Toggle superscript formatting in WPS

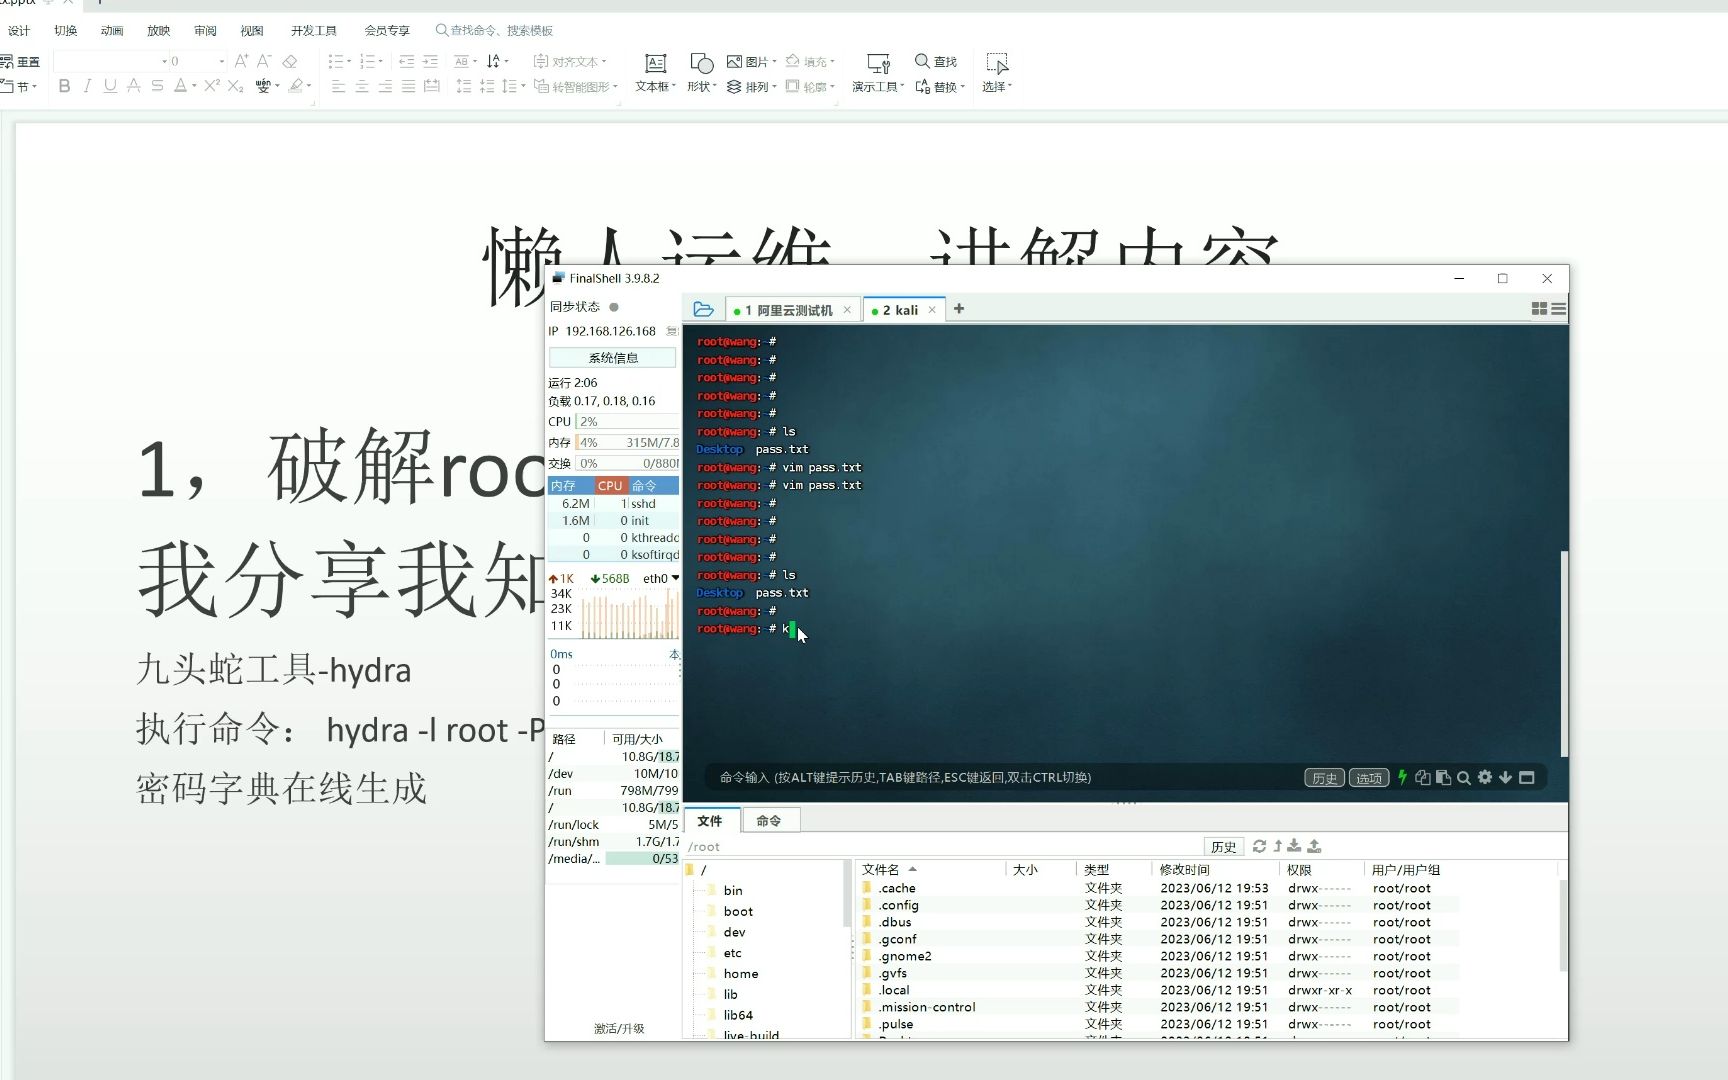point(212,86)
